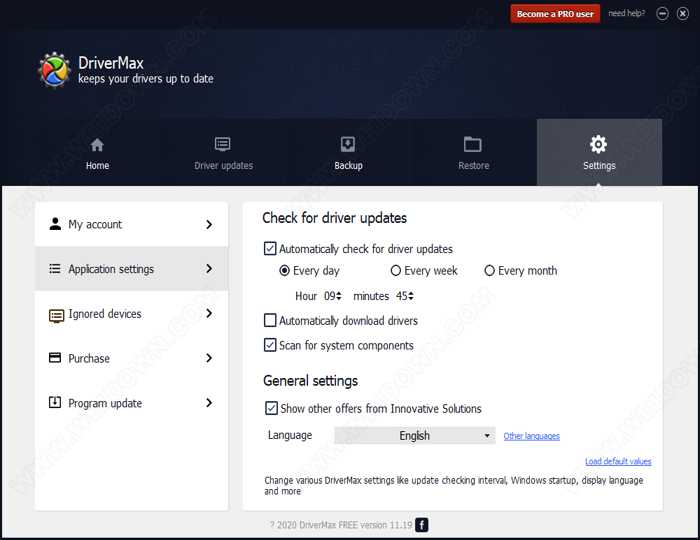The height and width of the screenshot is (540, 700).
Task: Click the need help? link
Action: (626, 13)
